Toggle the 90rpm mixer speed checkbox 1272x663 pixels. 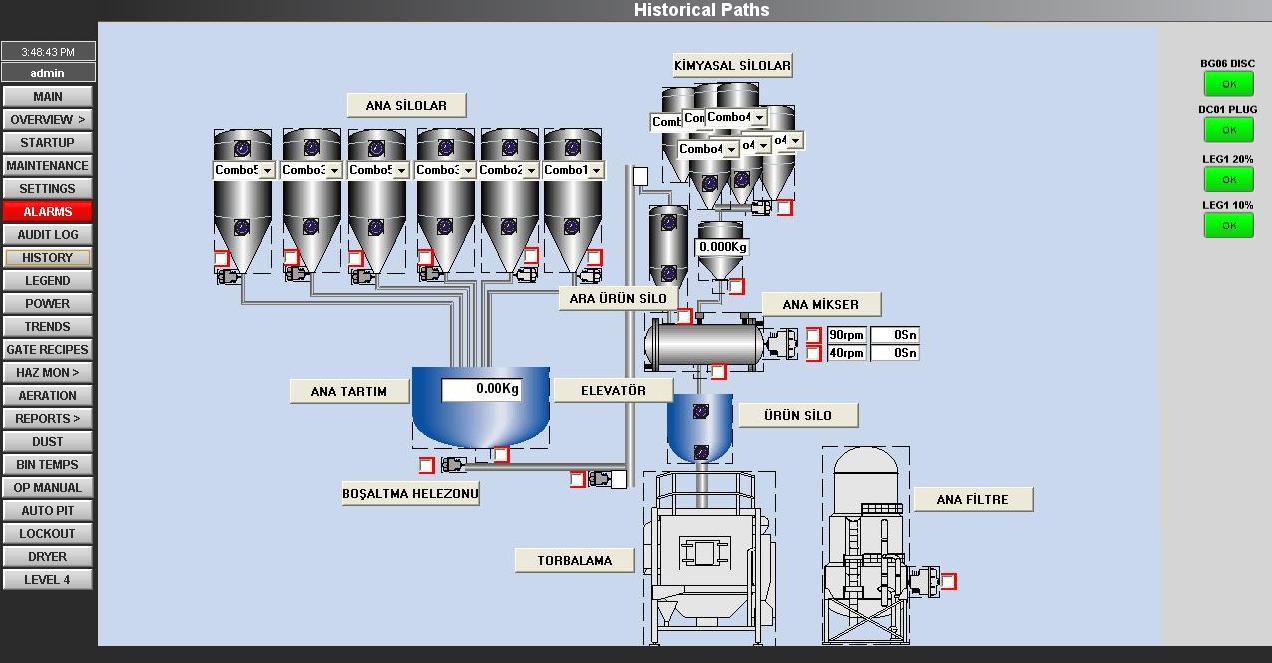(813, 335)
